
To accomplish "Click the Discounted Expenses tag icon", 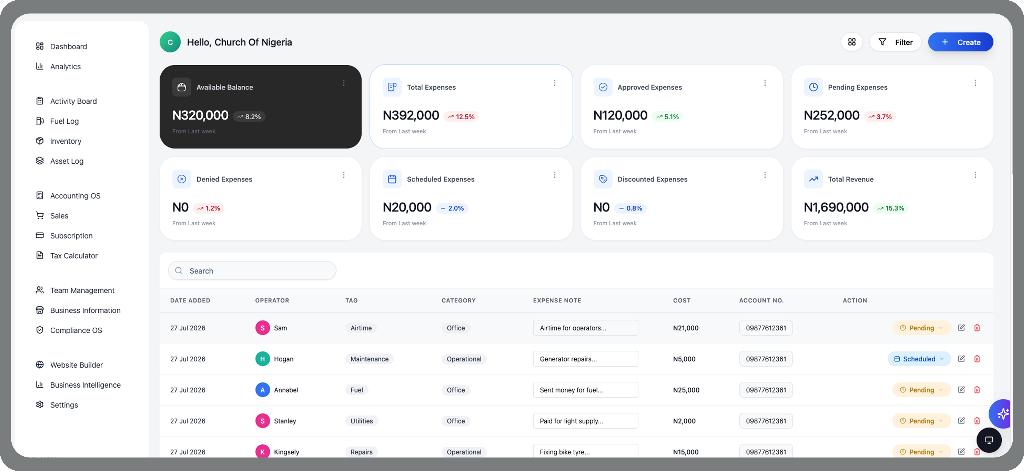I will 603,179.
